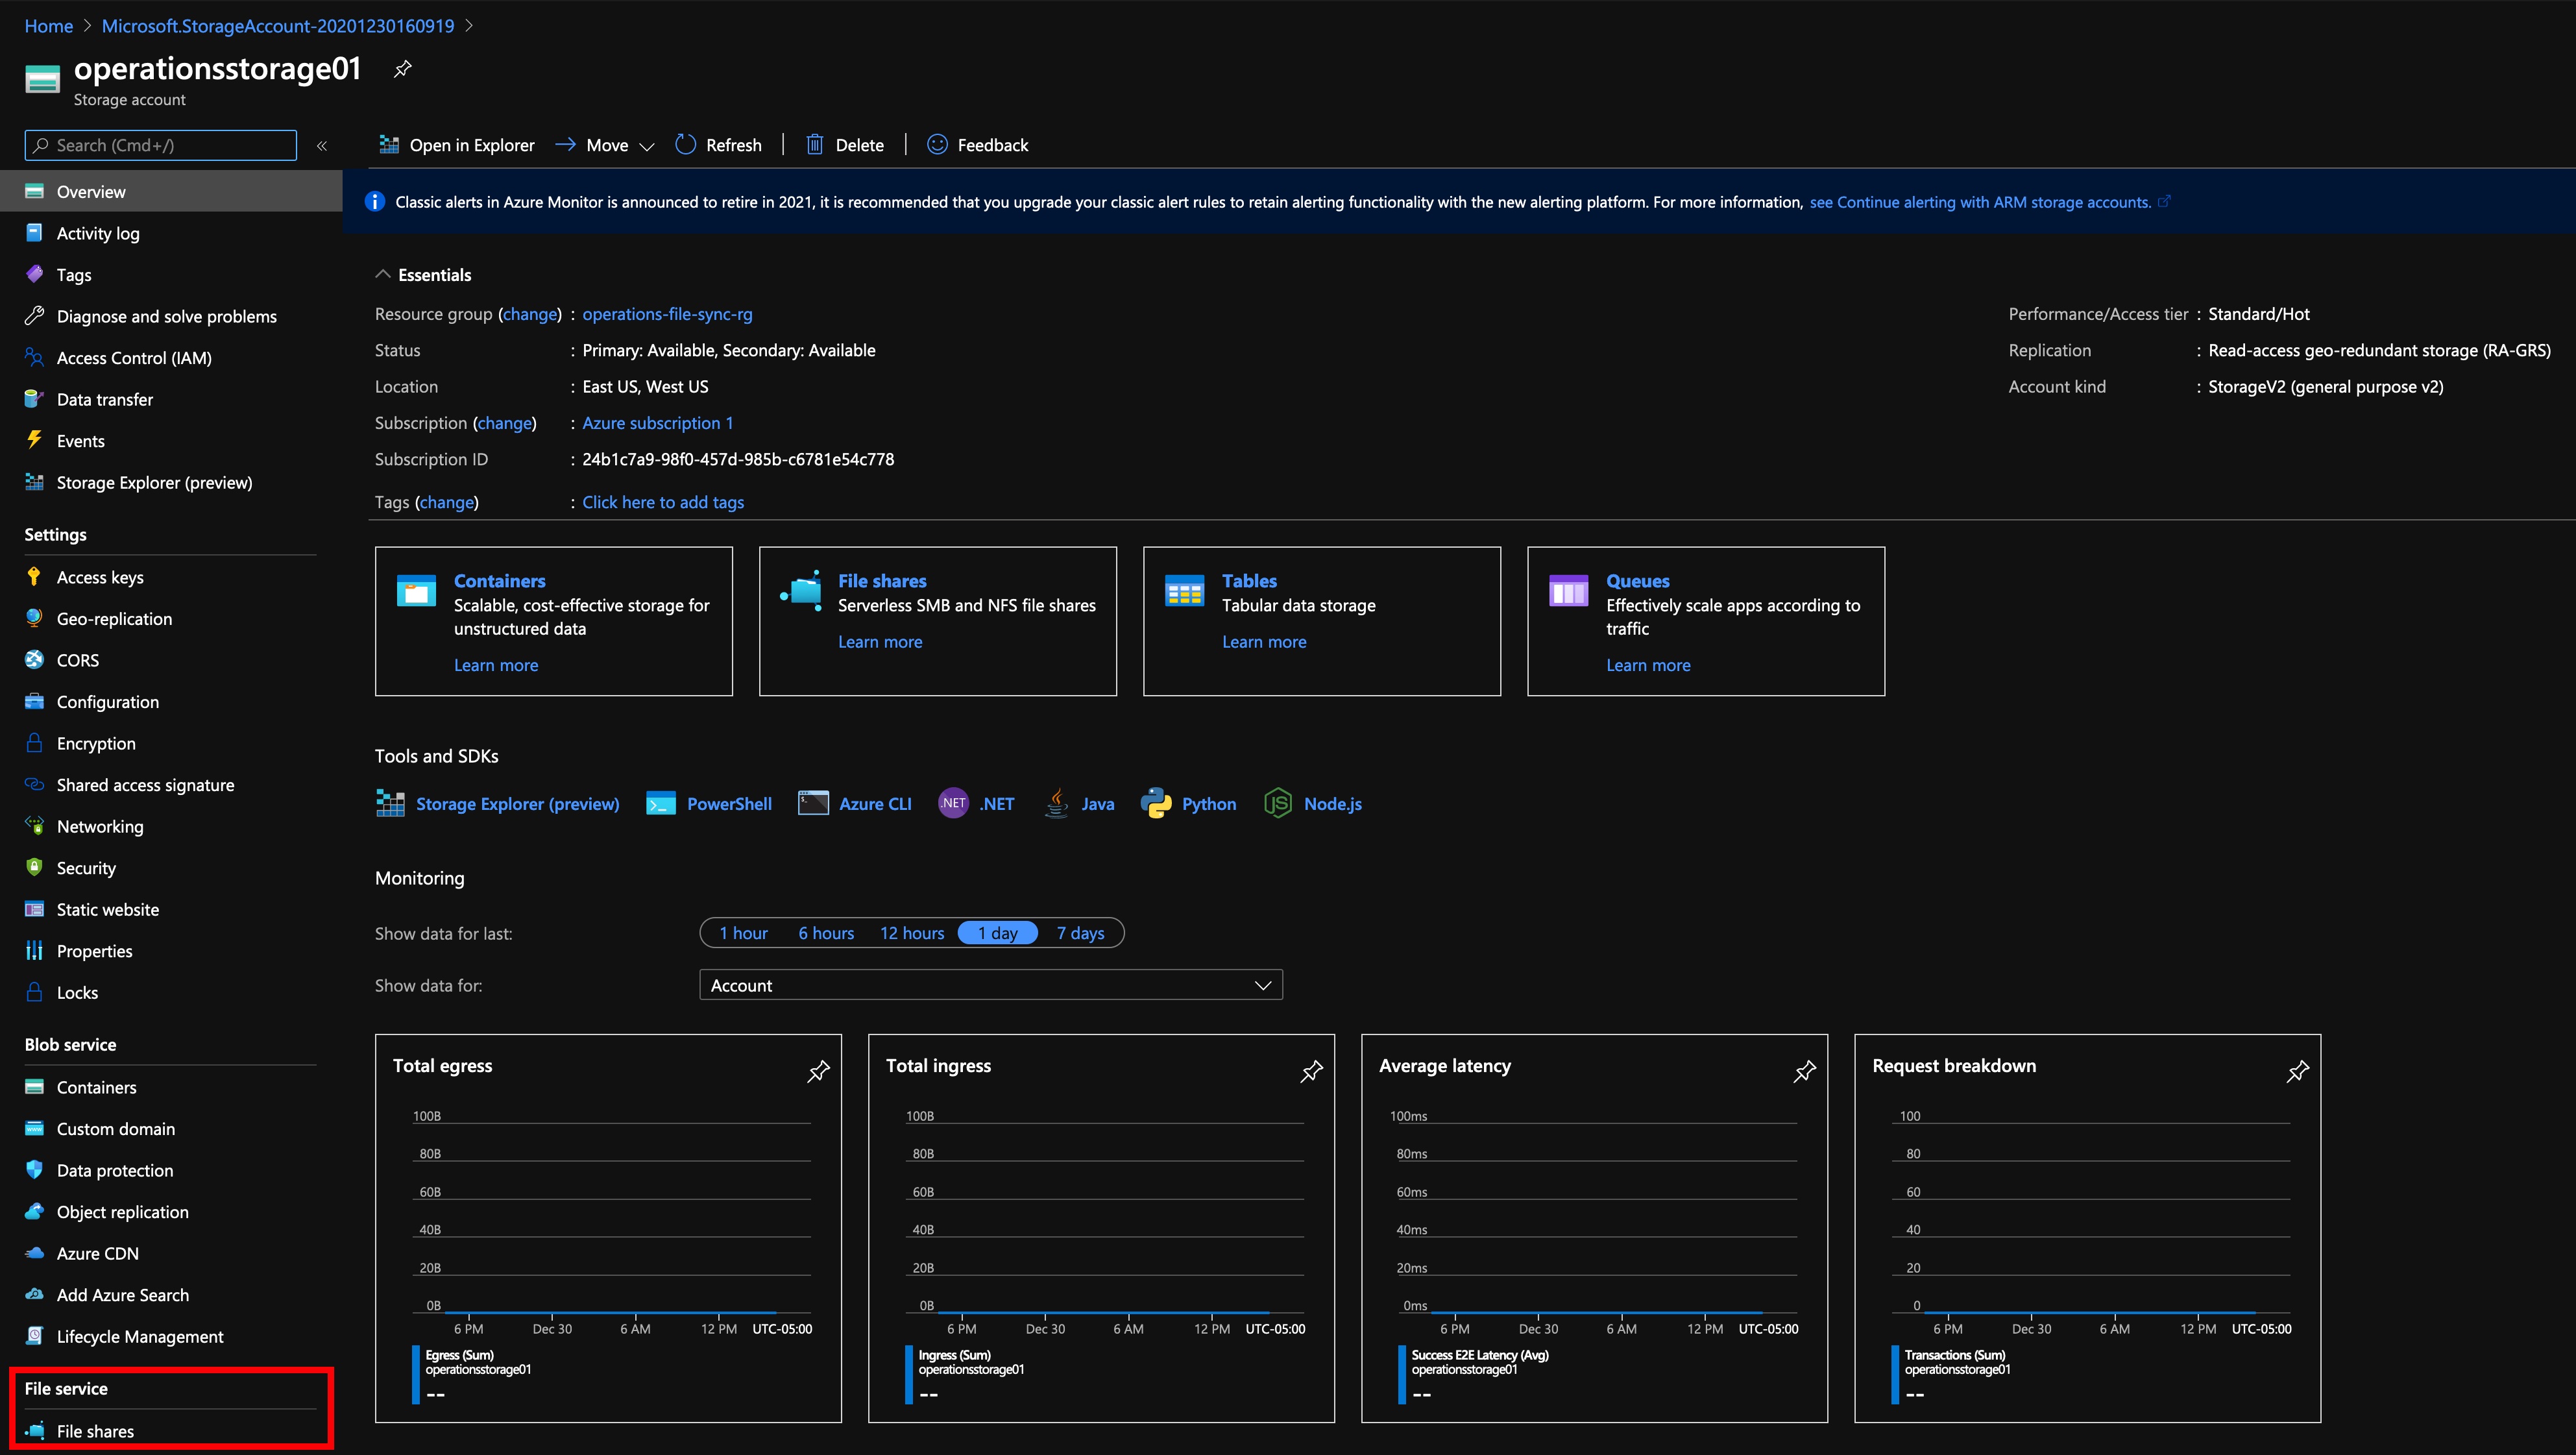Click the Subscription ID value text

click(738, 459)
